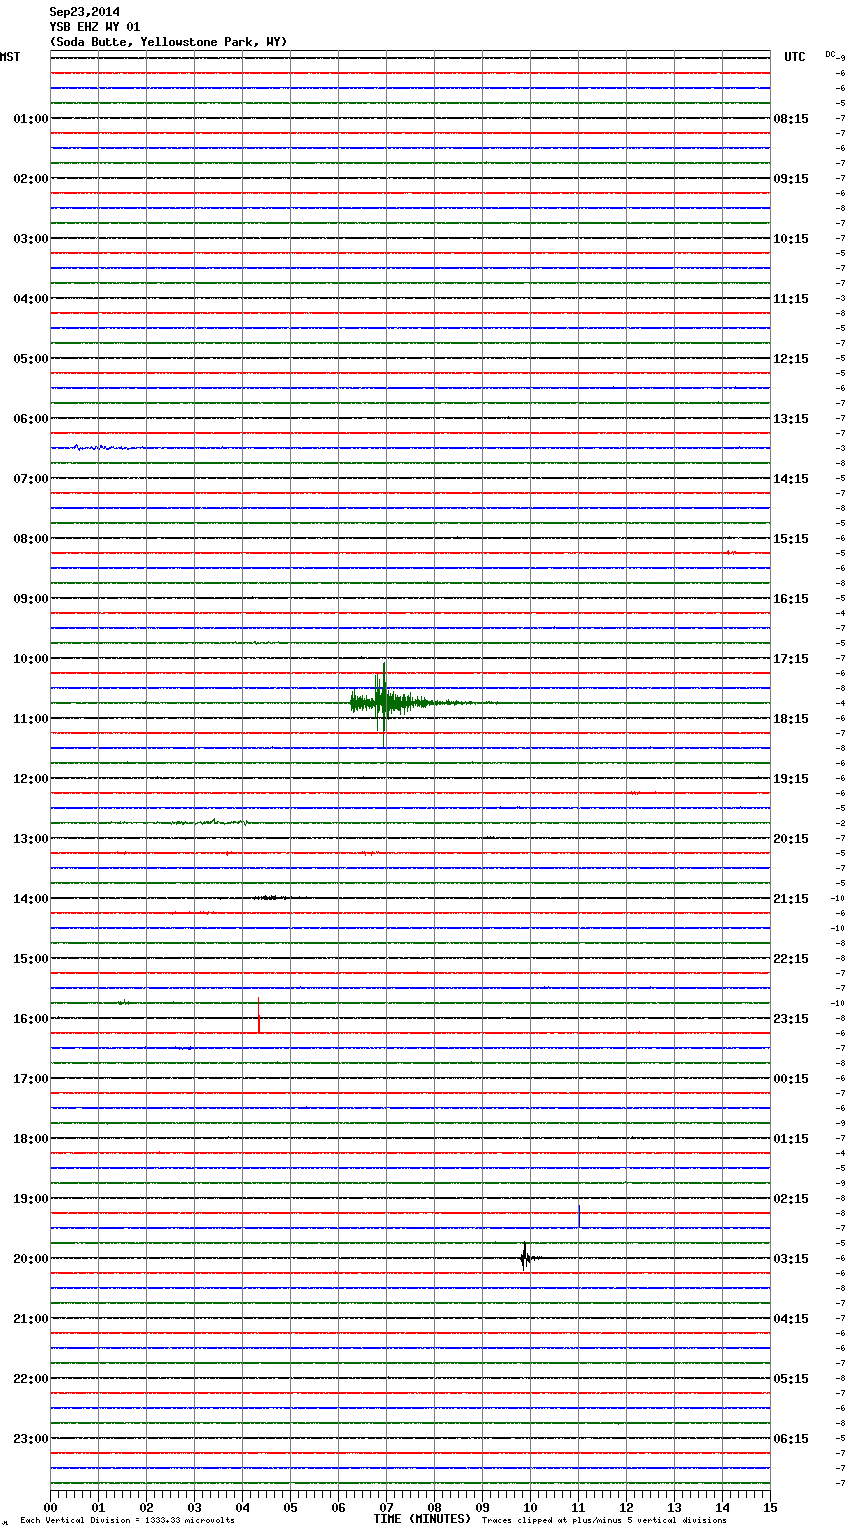Click the '10' minute tick label
Viewport: 850px width, 1534px height.
coord(530,1507)
